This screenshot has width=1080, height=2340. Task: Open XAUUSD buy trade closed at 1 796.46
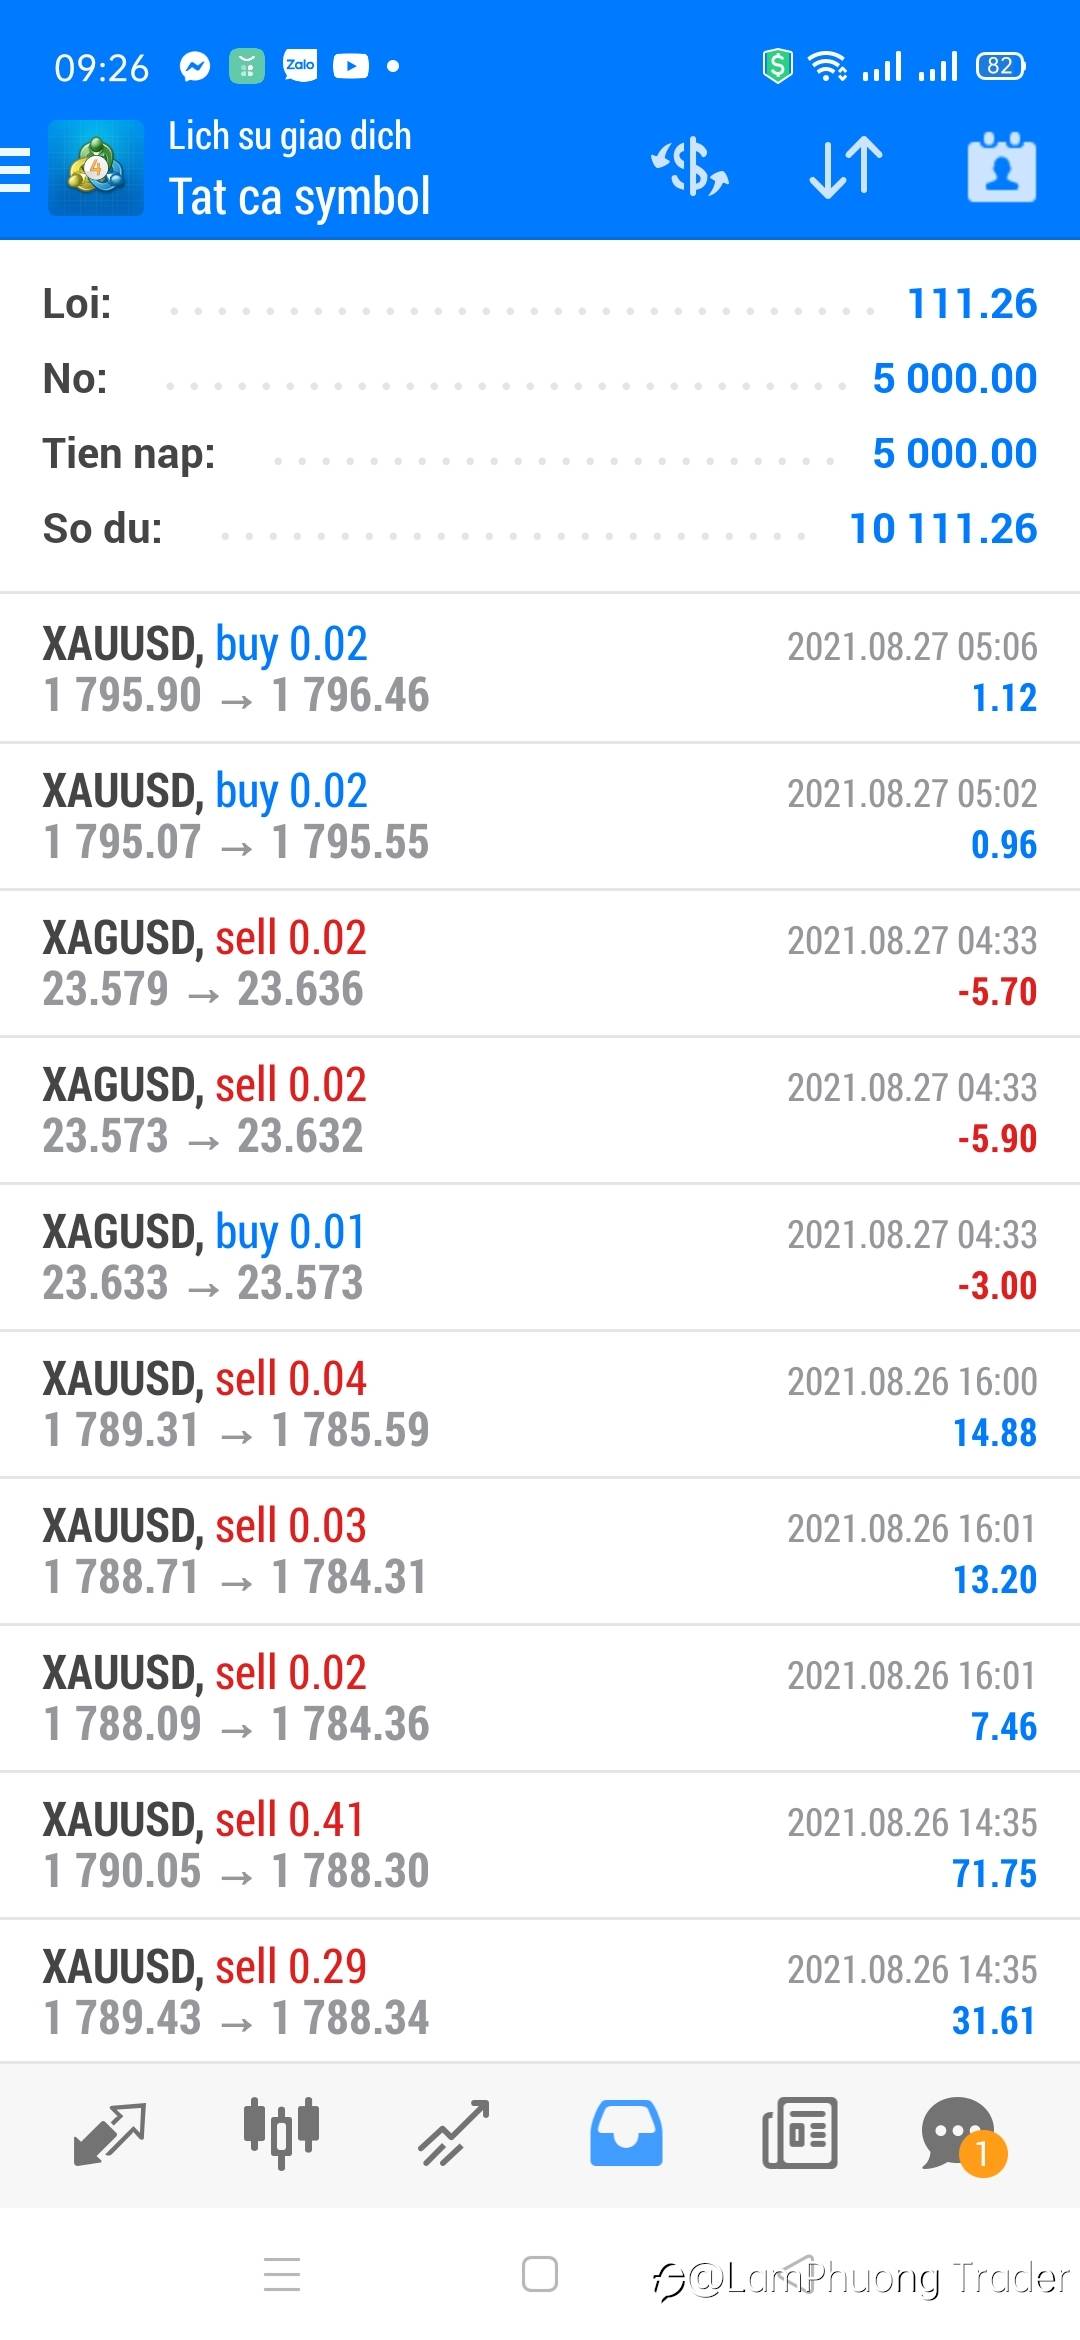[540, 669]
